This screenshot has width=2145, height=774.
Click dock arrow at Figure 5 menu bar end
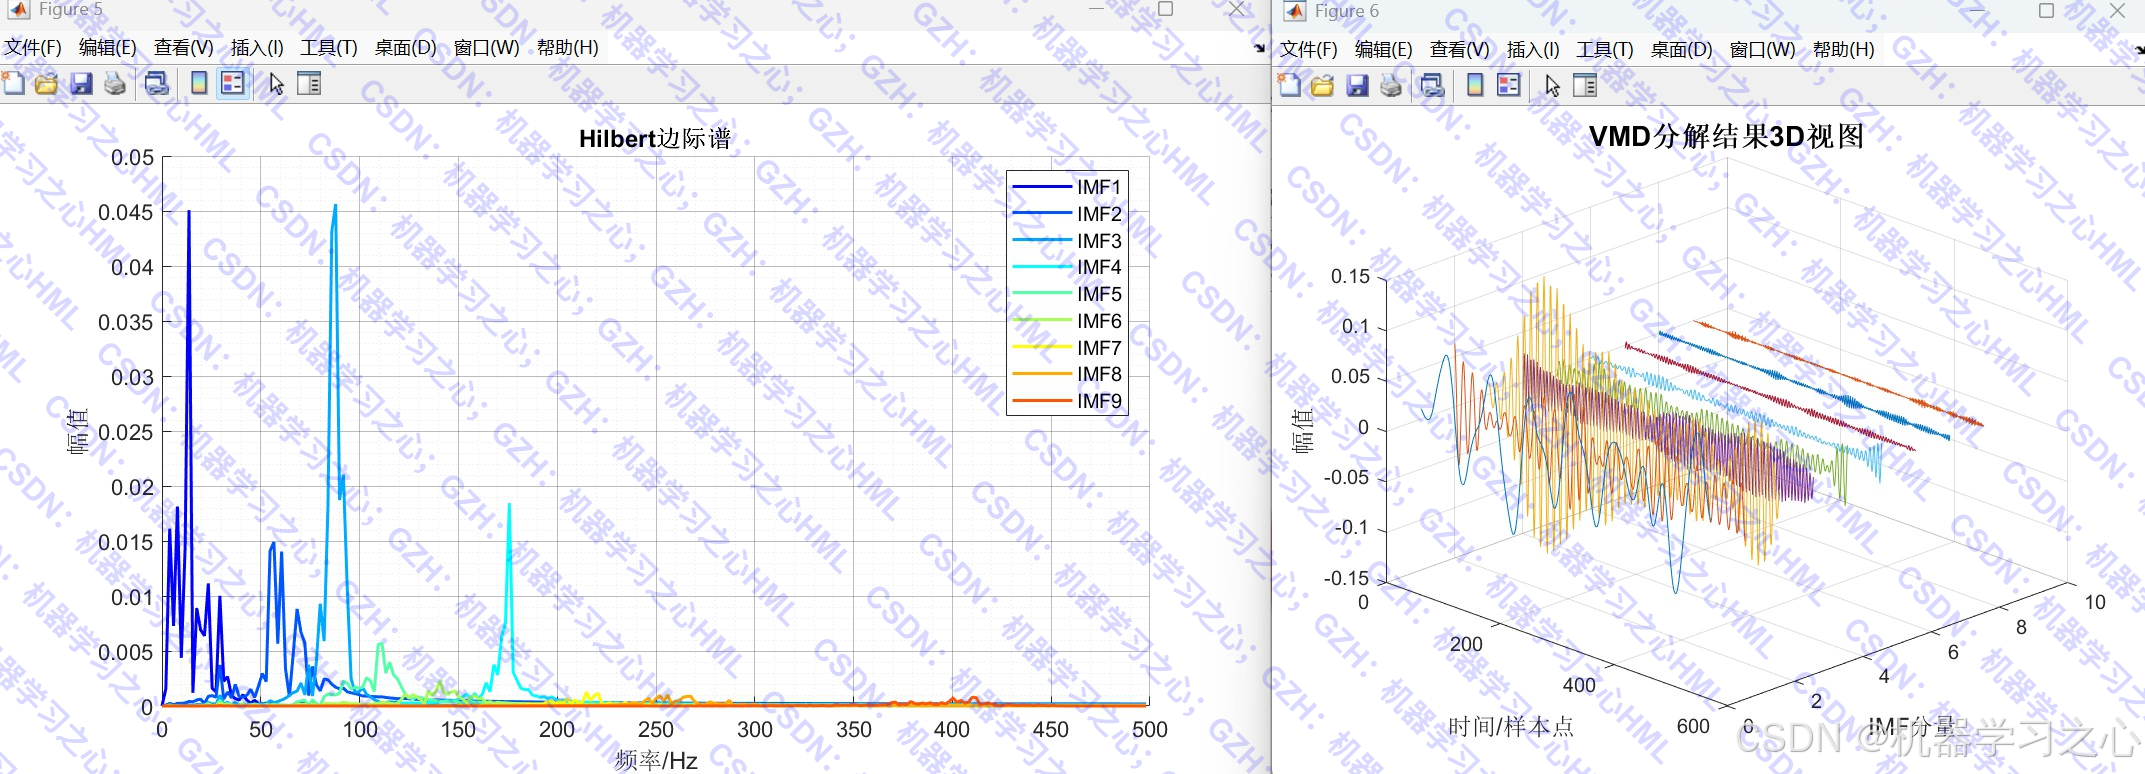pos(1259,47)
